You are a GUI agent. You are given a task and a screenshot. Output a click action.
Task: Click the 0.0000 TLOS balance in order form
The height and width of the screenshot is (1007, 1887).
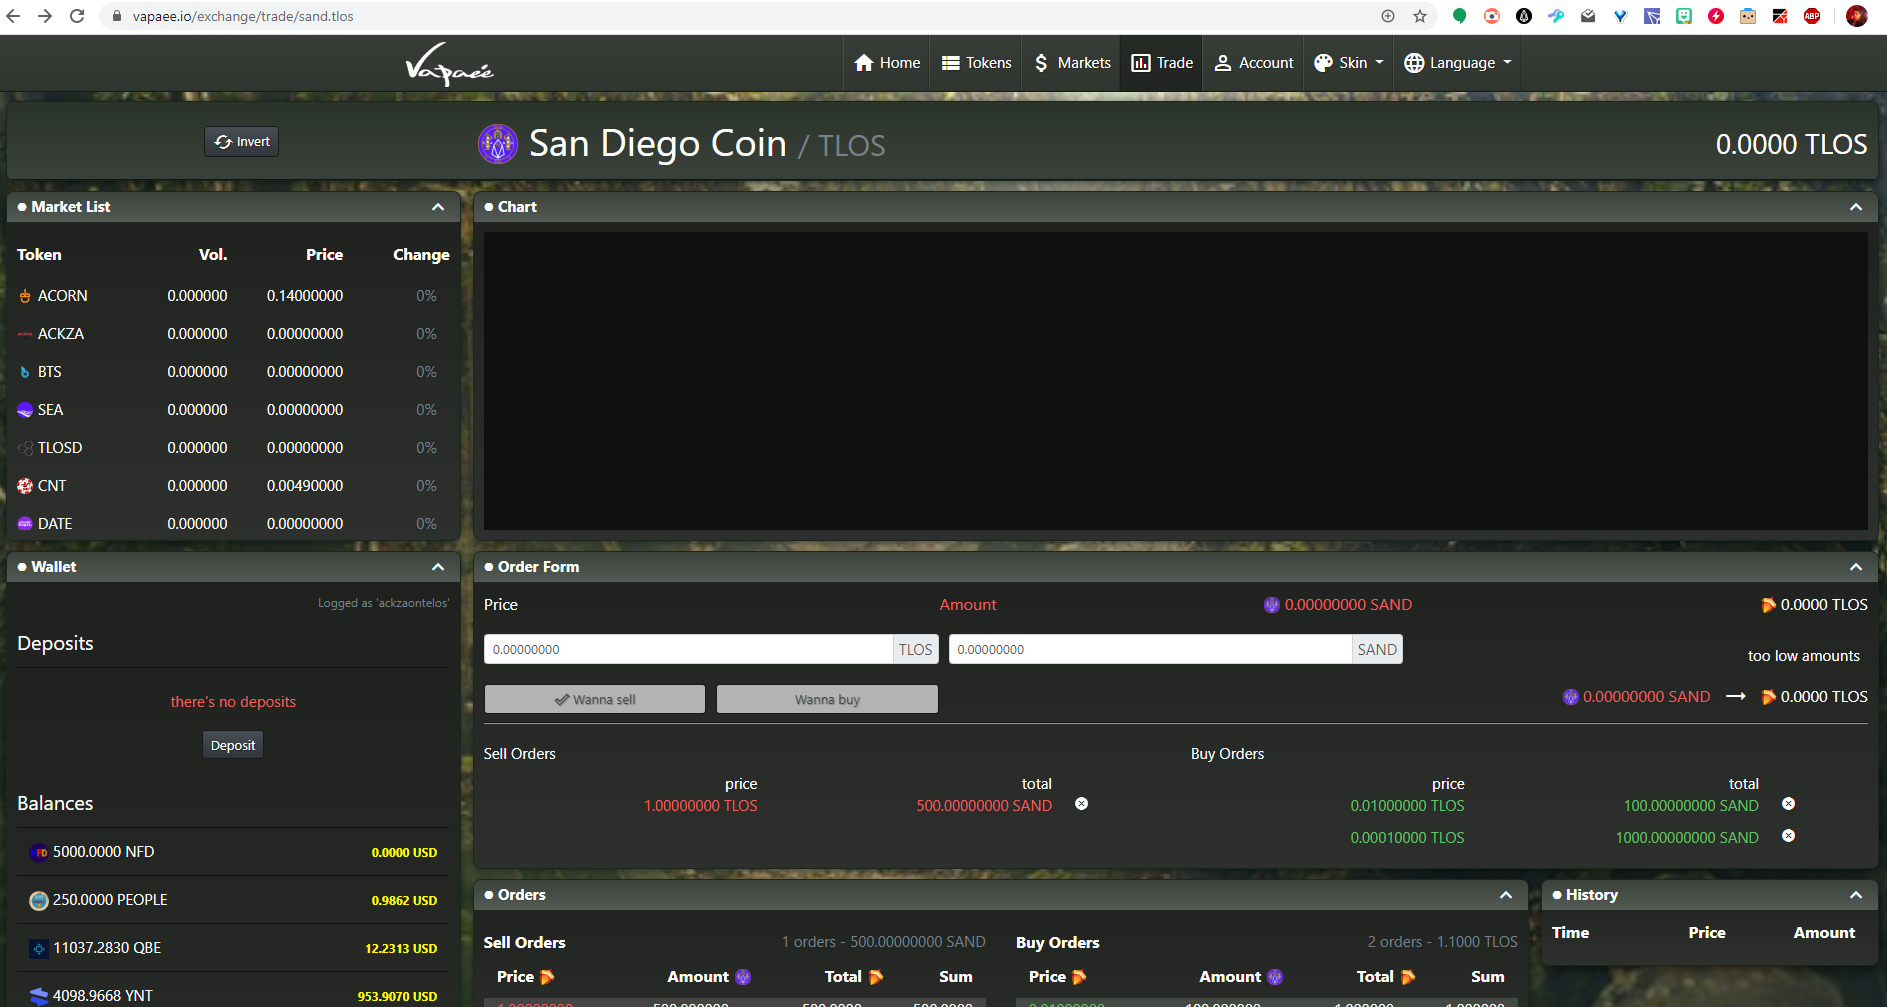click(x=1814, y=605)
